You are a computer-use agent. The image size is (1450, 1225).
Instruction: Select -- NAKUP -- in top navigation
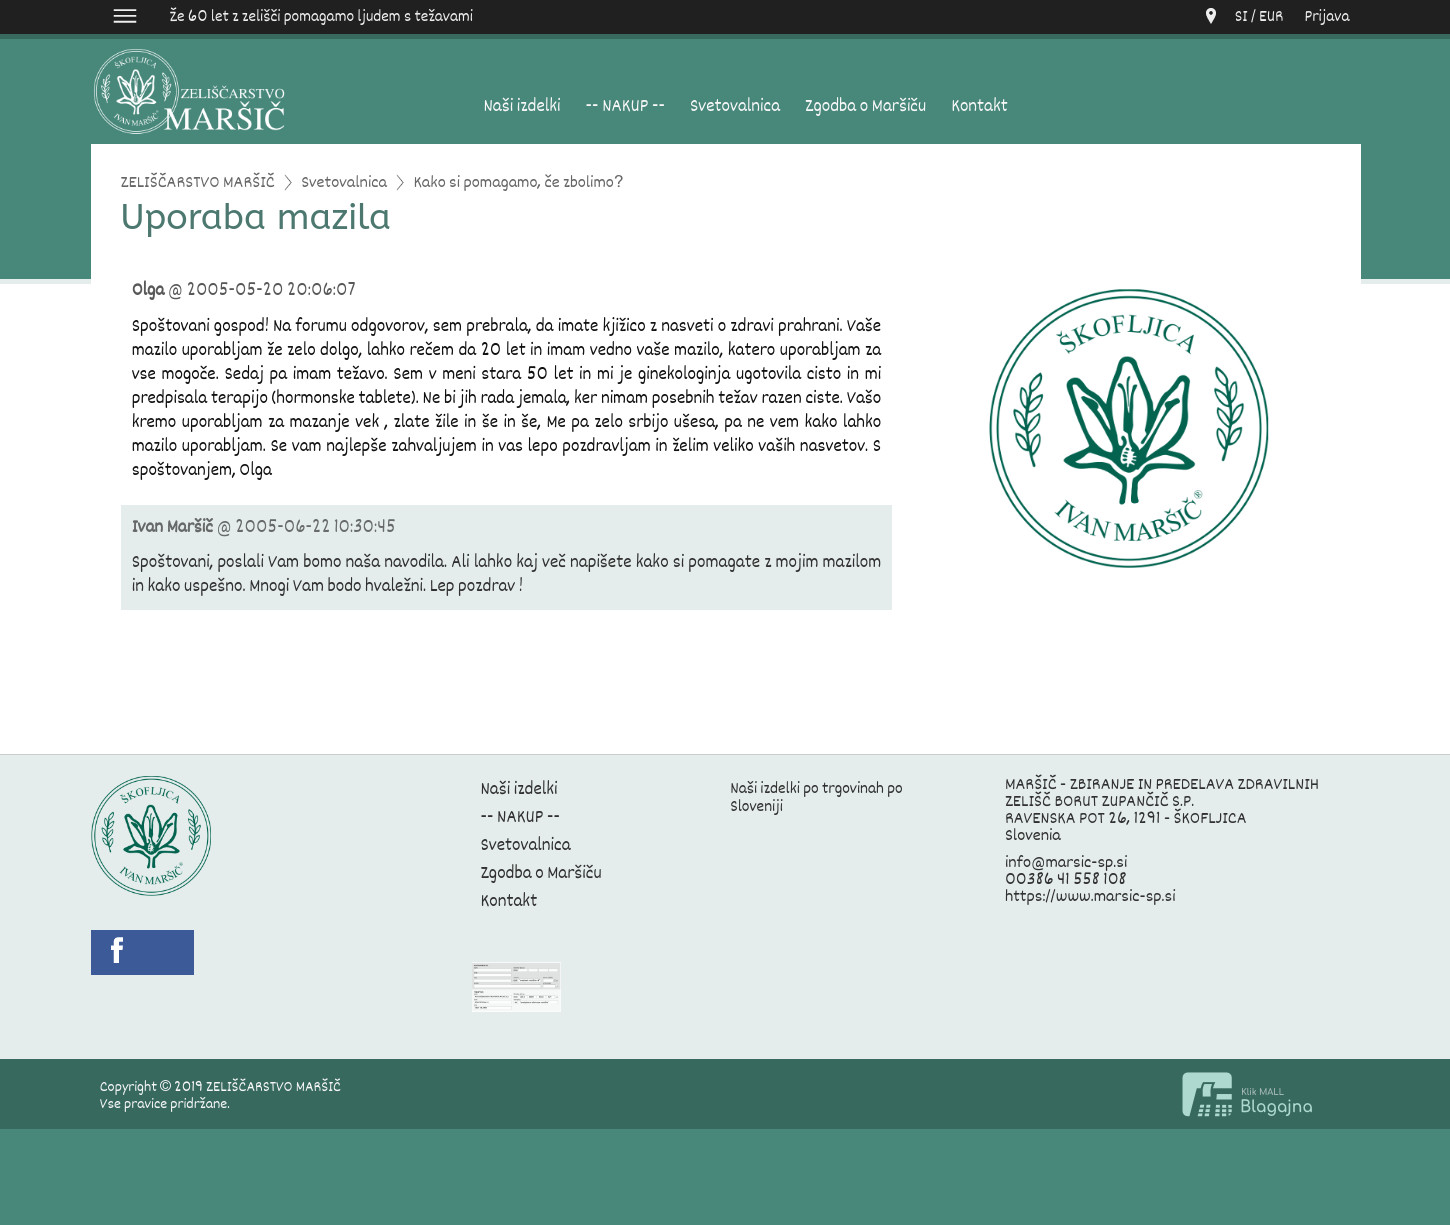coord(625,106)
